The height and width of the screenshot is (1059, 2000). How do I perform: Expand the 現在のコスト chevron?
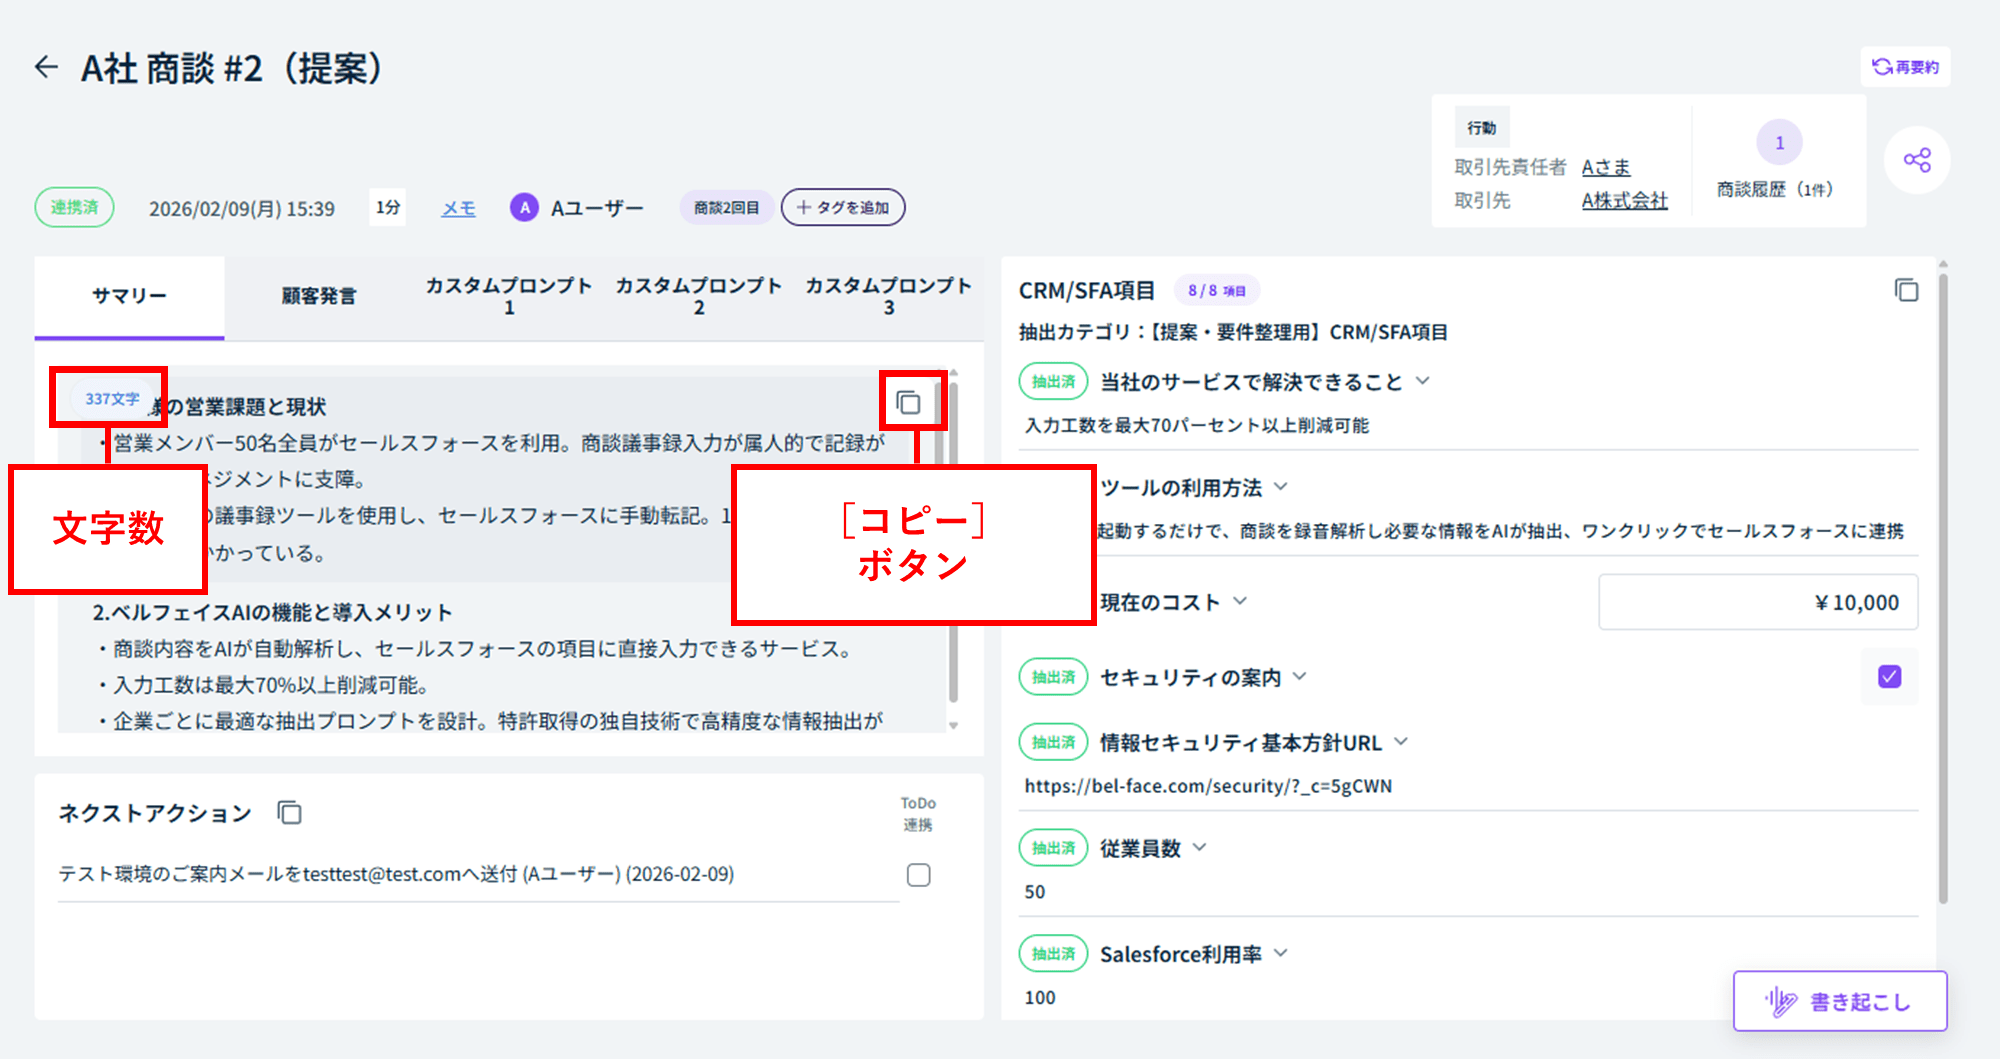pos(1240,601)
